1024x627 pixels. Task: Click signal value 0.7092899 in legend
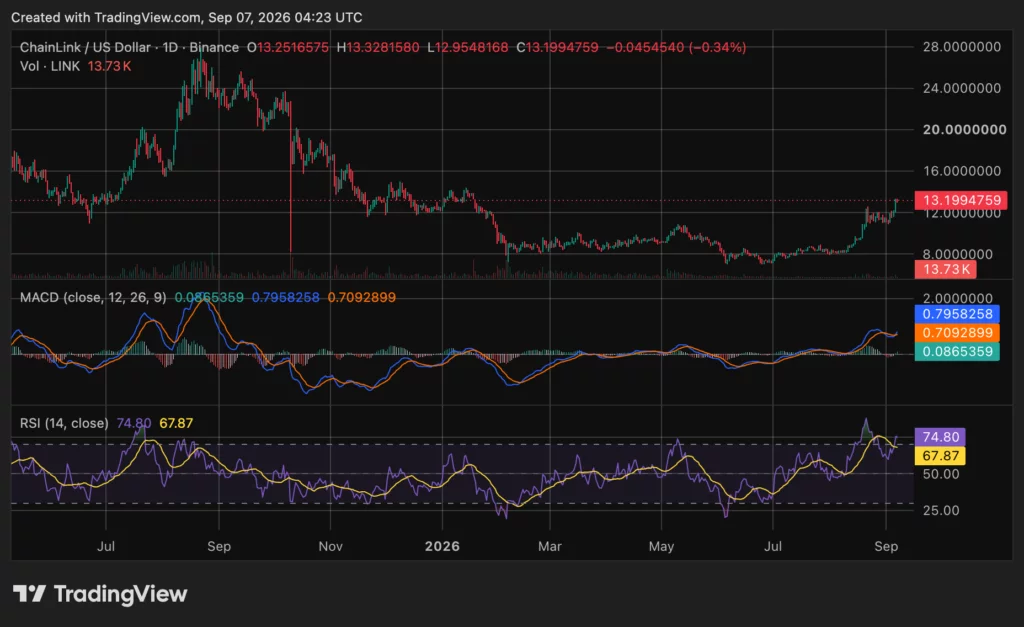361,297
